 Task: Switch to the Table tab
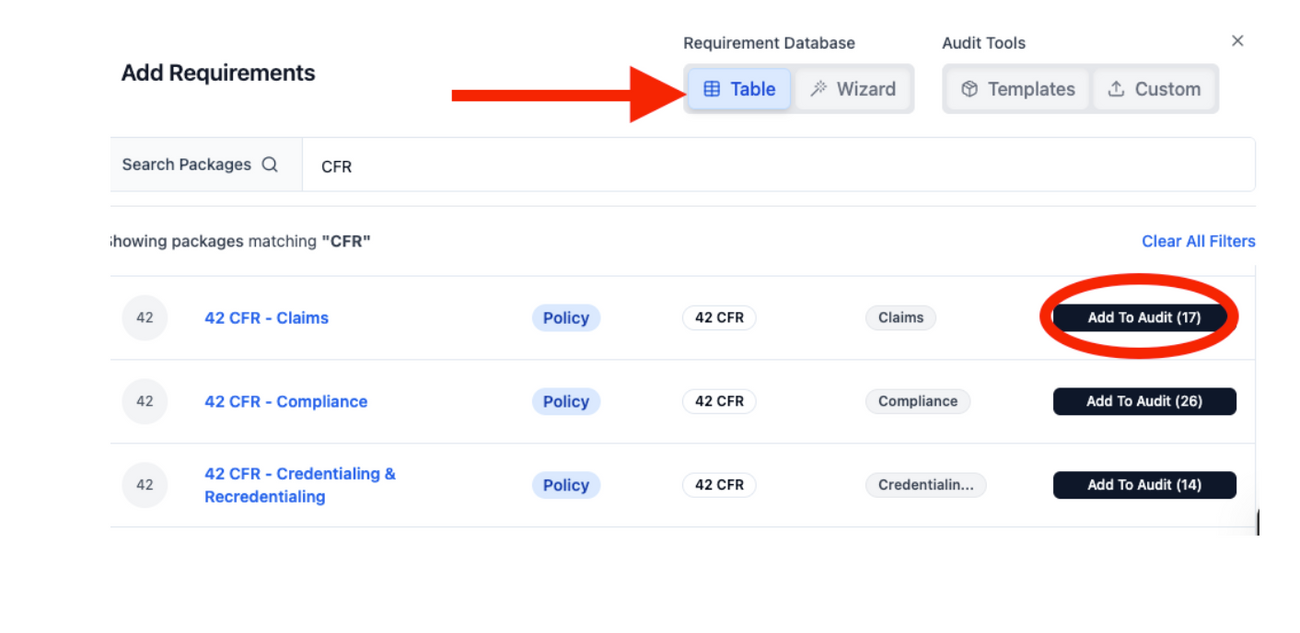pos(739,89)
